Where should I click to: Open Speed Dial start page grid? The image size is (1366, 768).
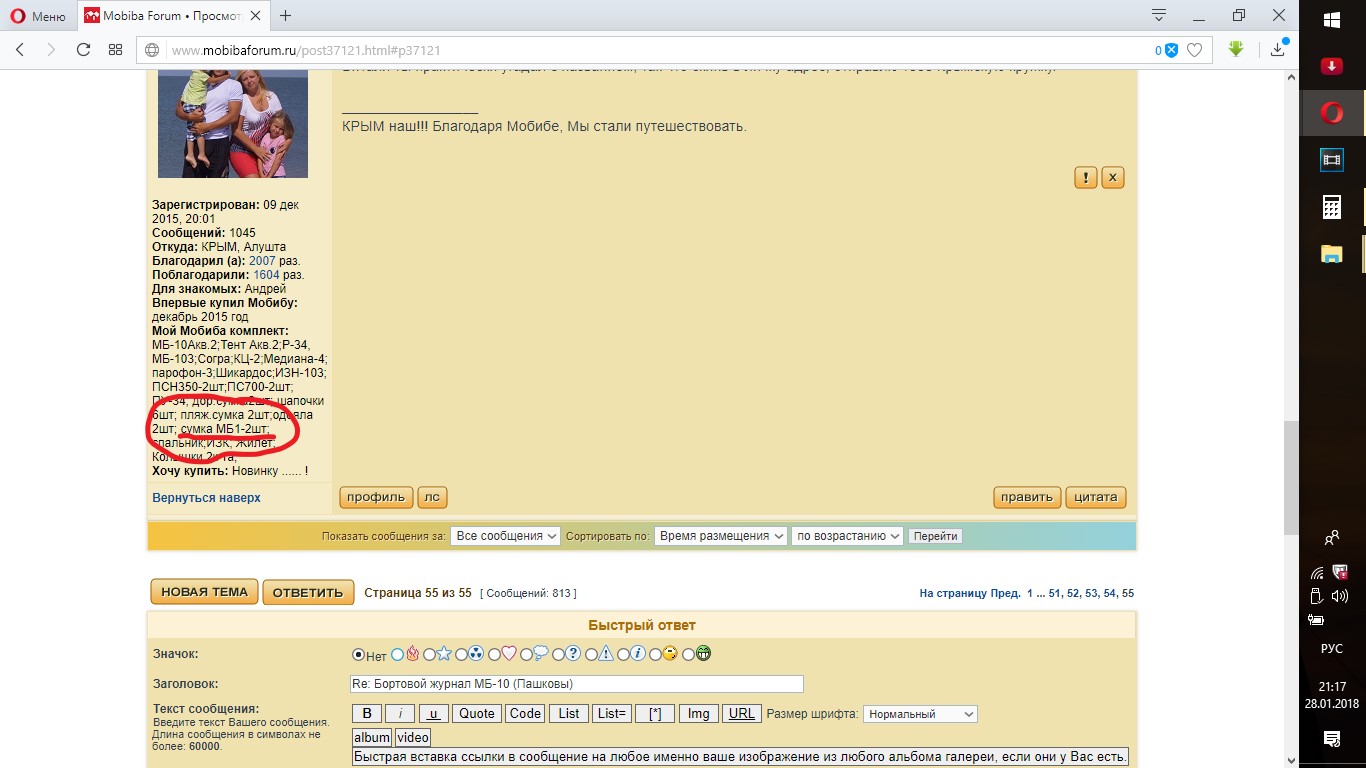pyautogui.click(x=115, y=49)
